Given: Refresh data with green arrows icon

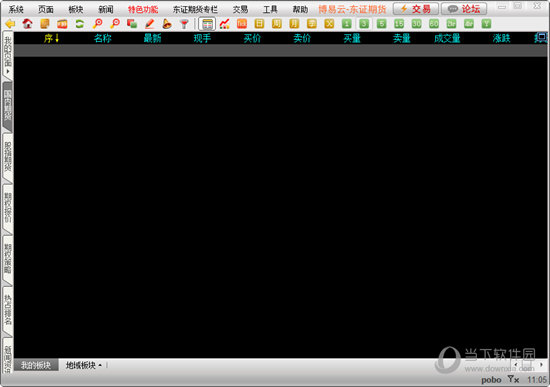Looking at the screenshot, I should click(80, 24).
